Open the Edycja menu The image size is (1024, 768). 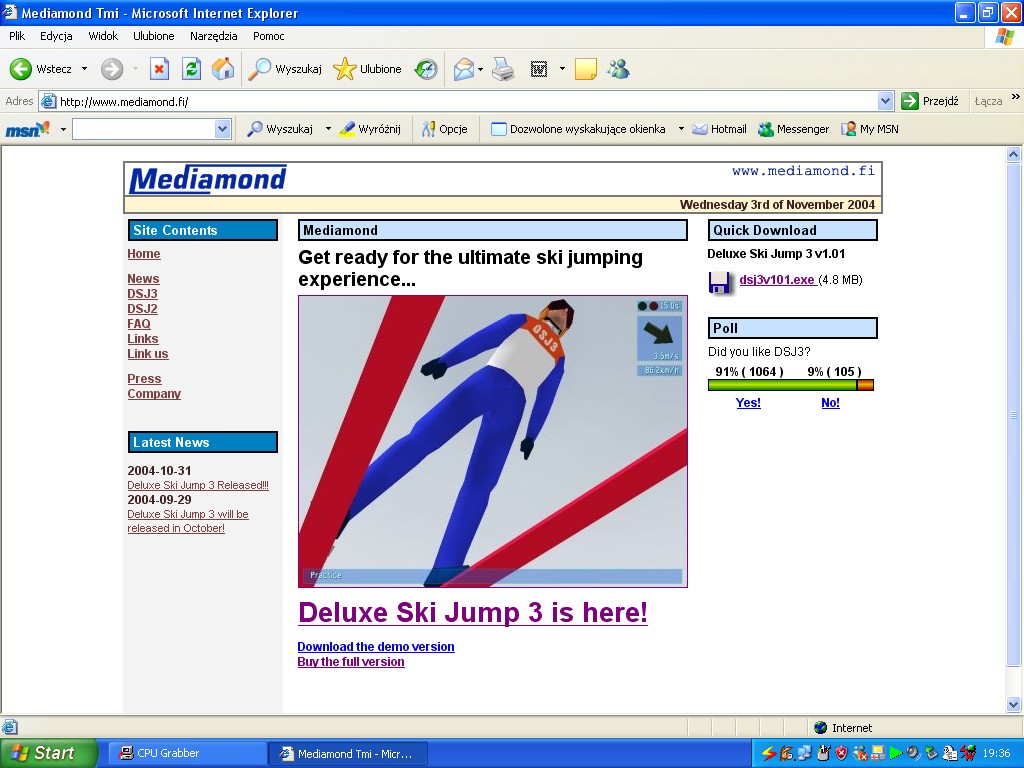point(56,36)
